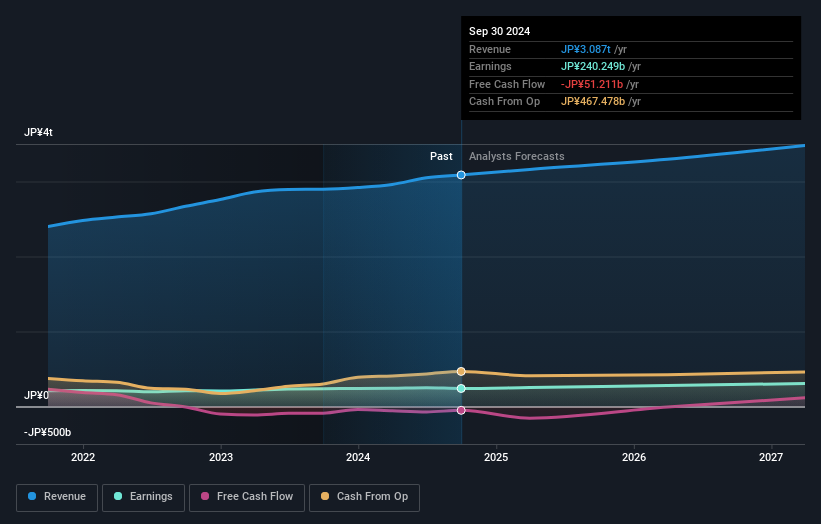Click the Cash From Op row label in tooltip
The width and height of the screenshot is (821, 524).
point(504,102)
